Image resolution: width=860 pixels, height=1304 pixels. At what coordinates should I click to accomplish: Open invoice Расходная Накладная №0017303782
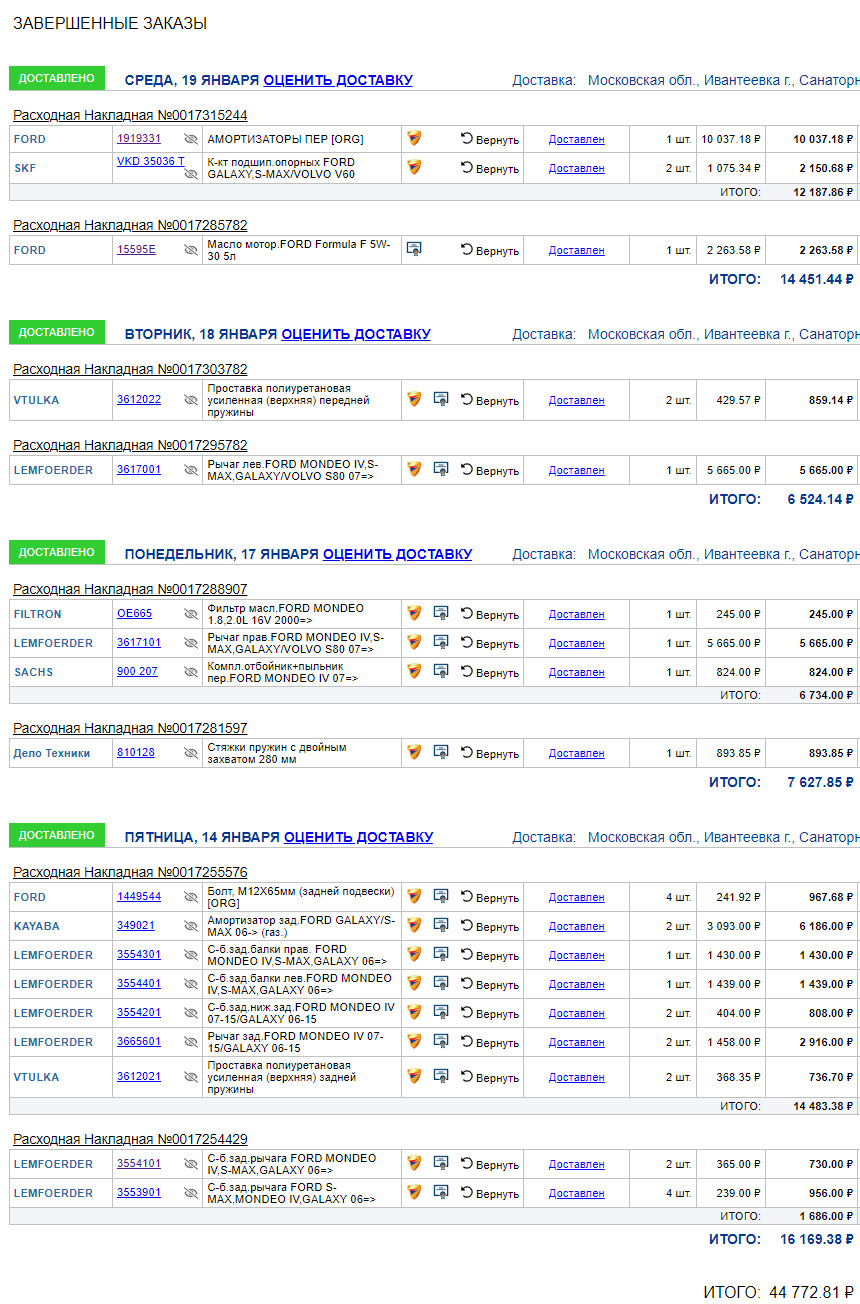point(130,369)
